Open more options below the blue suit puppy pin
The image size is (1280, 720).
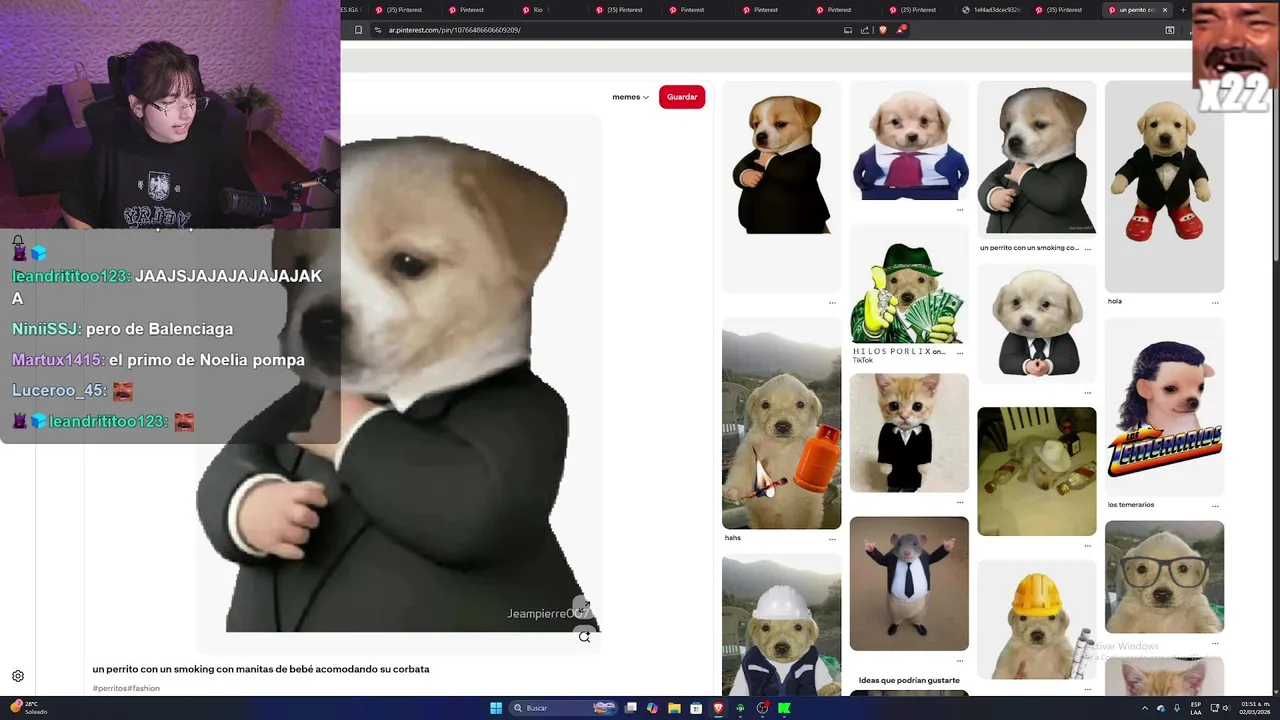(x=960, y=210)
